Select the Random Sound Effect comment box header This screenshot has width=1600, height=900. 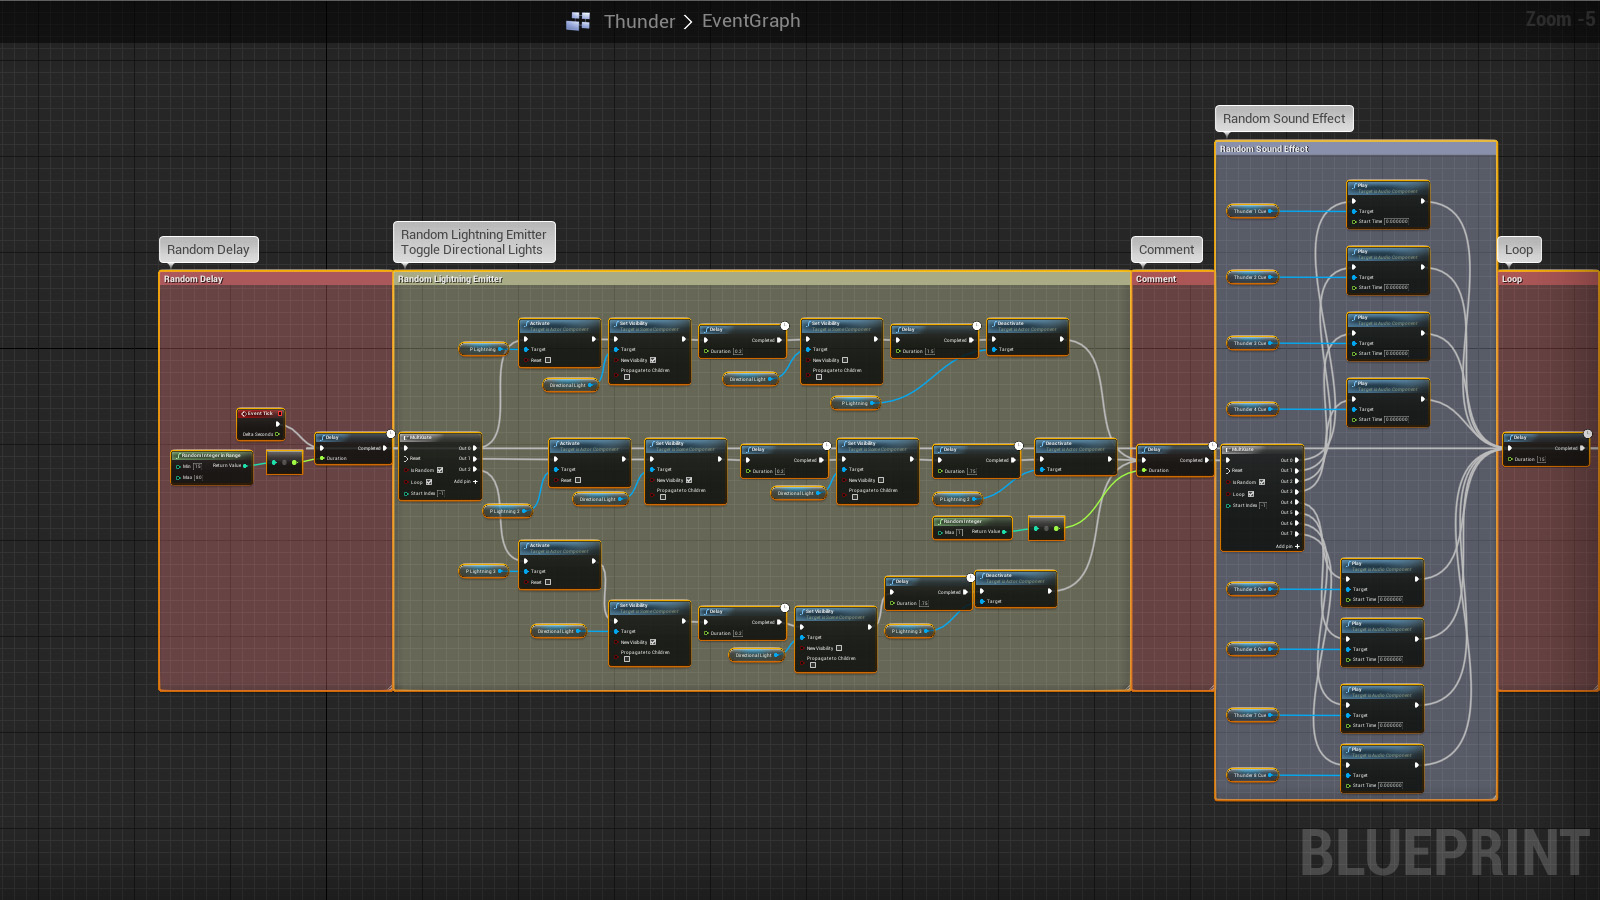click(1356, 149)
